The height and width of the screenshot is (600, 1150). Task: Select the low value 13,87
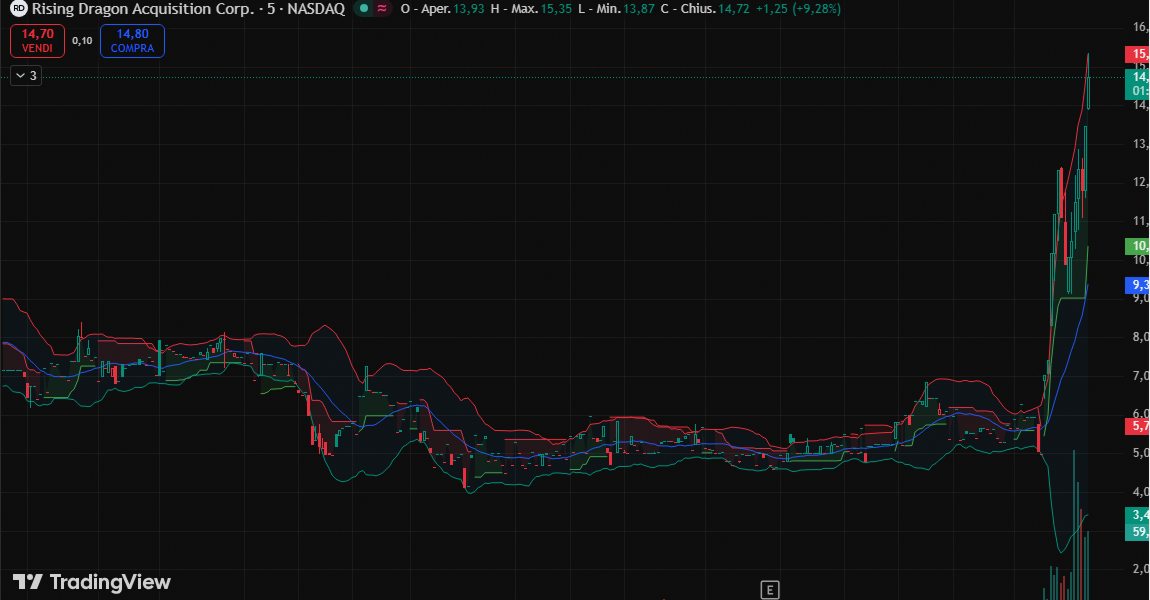tap(639, 9)
